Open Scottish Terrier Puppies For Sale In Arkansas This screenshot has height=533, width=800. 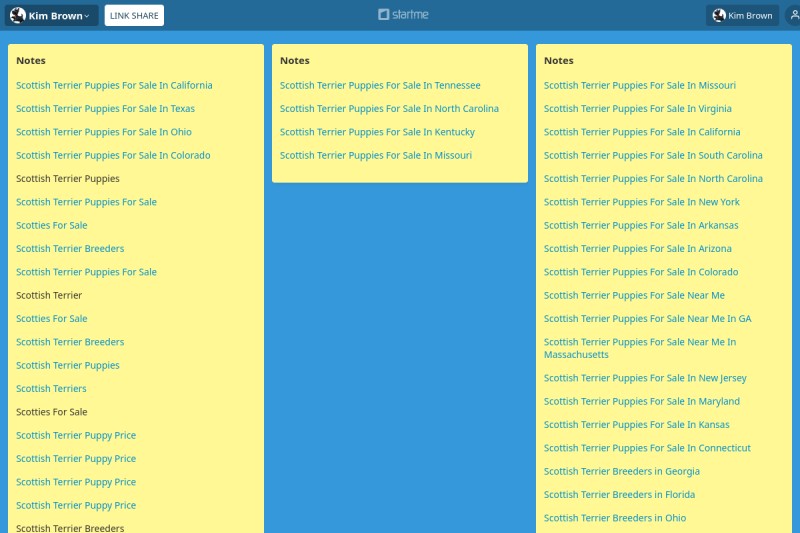click(641, 225)
